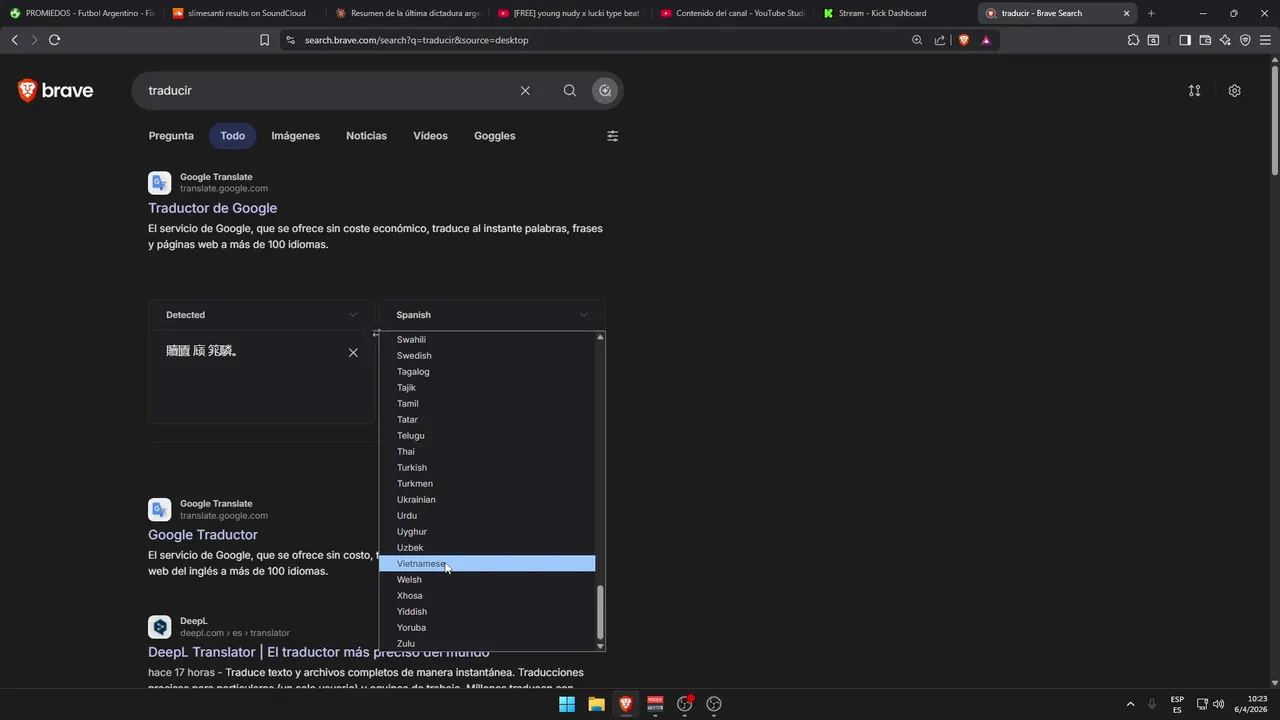This screenshot has width=1280, height=720.
Task: Open the search page settings gear
Action: coord(1235,90)
